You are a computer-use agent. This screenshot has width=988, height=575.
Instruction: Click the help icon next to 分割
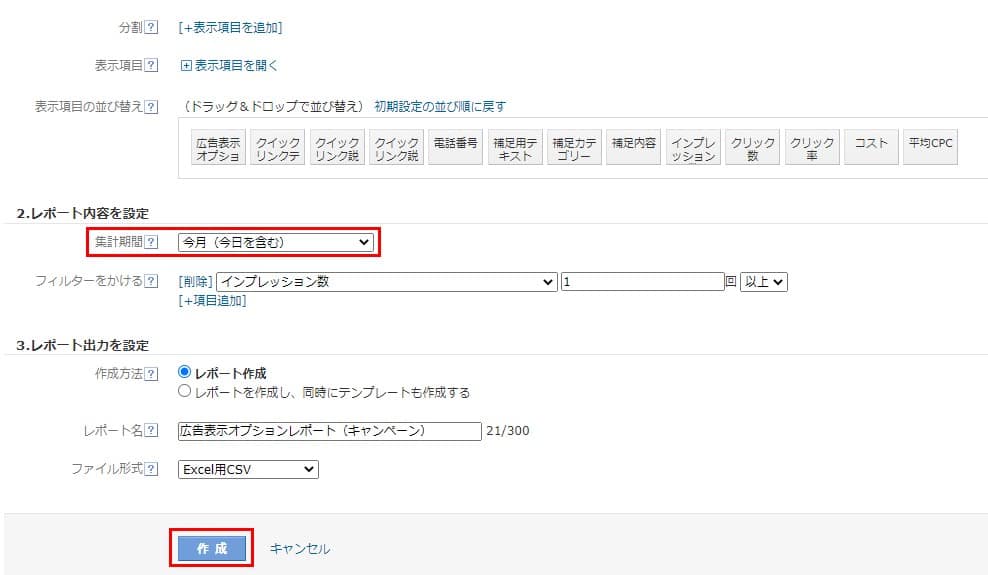(x=151, y=28)
